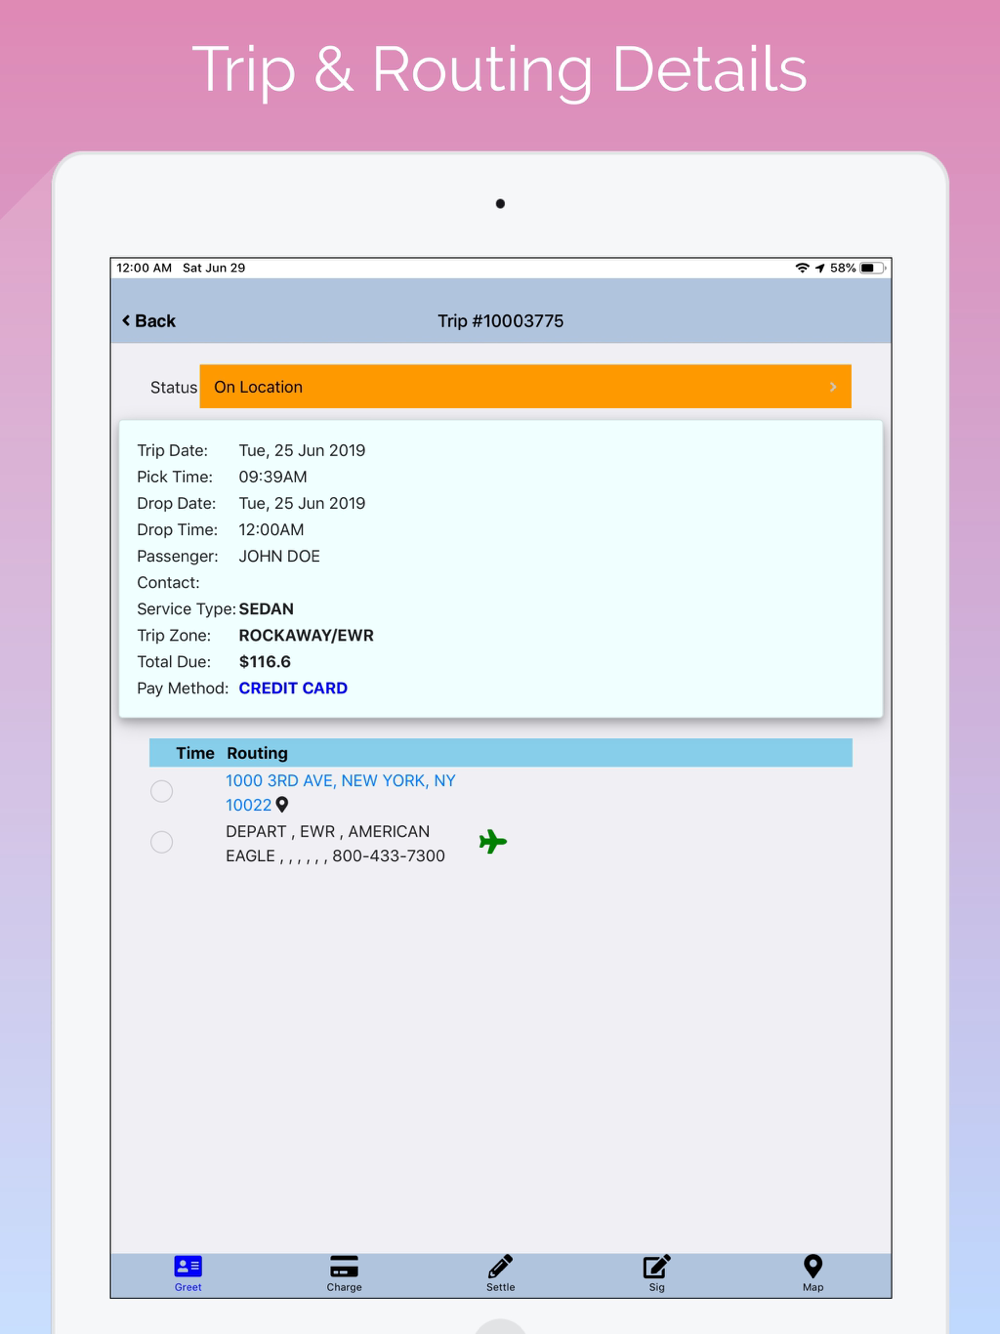Tap the Service Type value SEDAN
1000x1334 pixels.
click(x=266, y=609)
